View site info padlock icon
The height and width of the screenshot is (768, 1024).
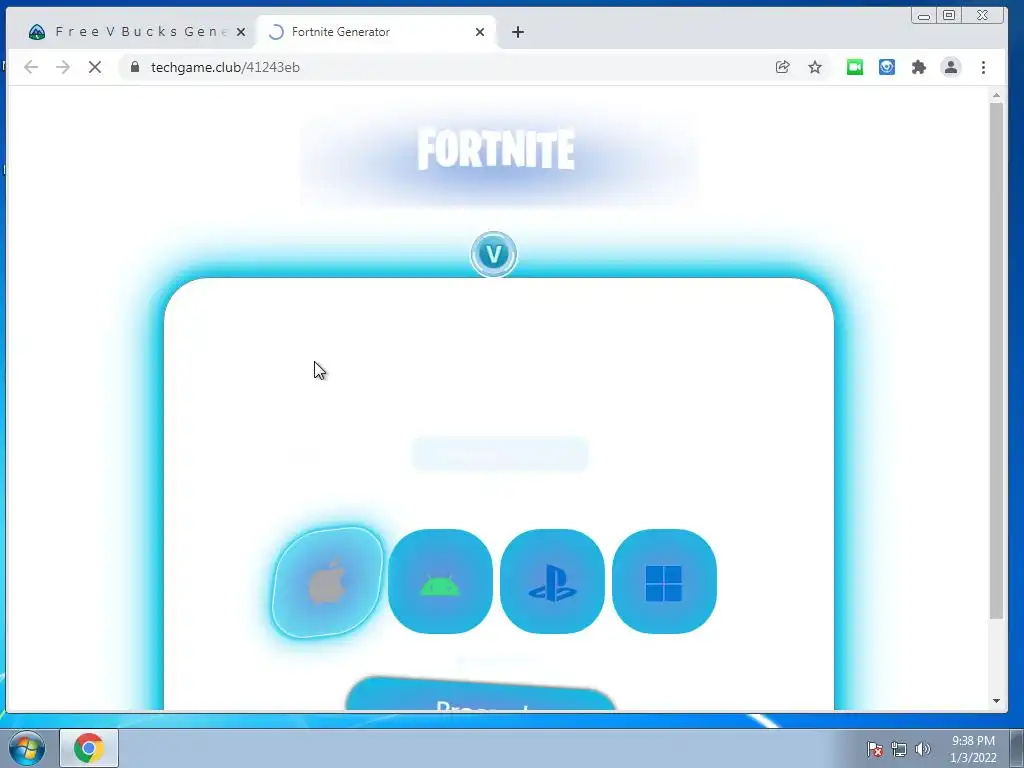[x=135, y=67]
